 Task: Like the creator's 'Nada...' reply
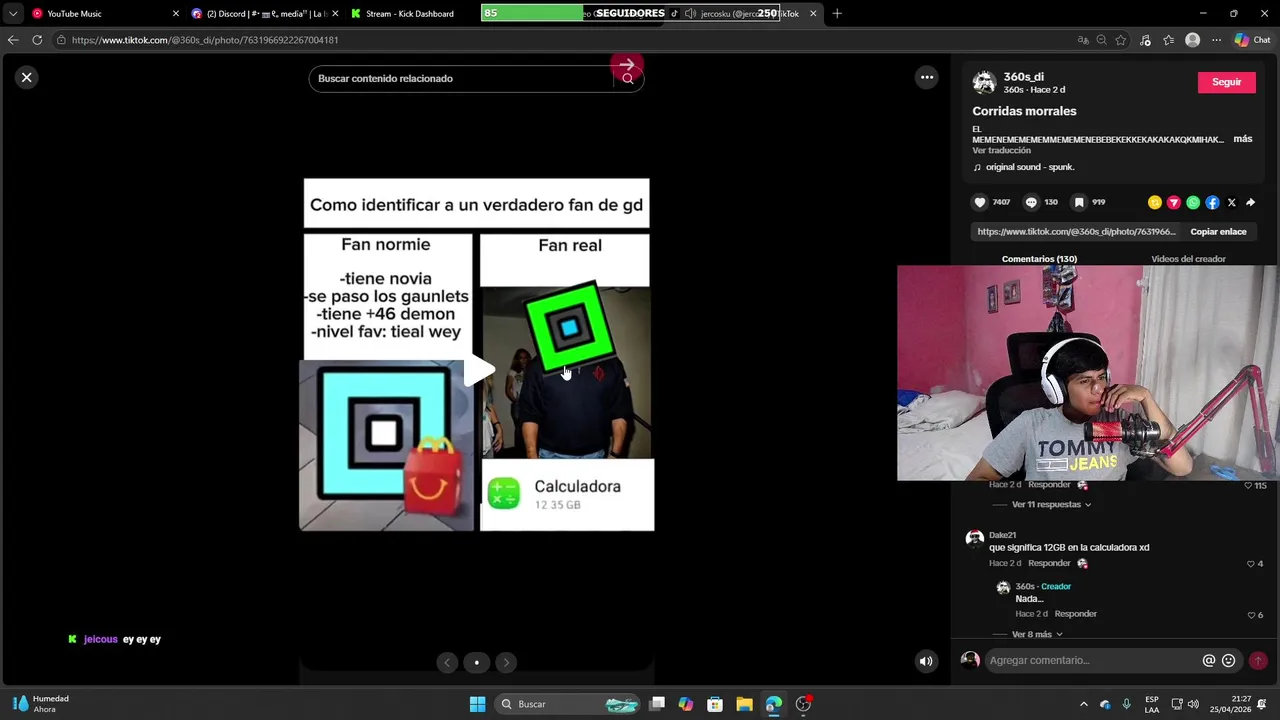click(x=1250, y=615)
